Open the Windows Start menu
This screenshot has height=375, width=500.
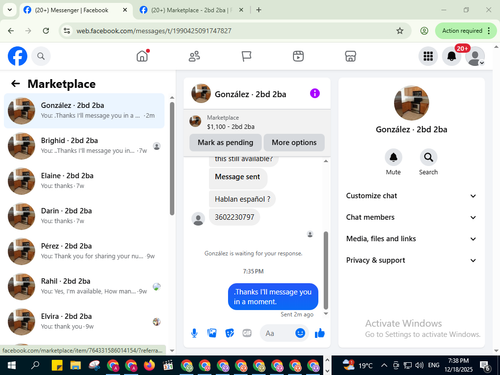pos(12,366)
